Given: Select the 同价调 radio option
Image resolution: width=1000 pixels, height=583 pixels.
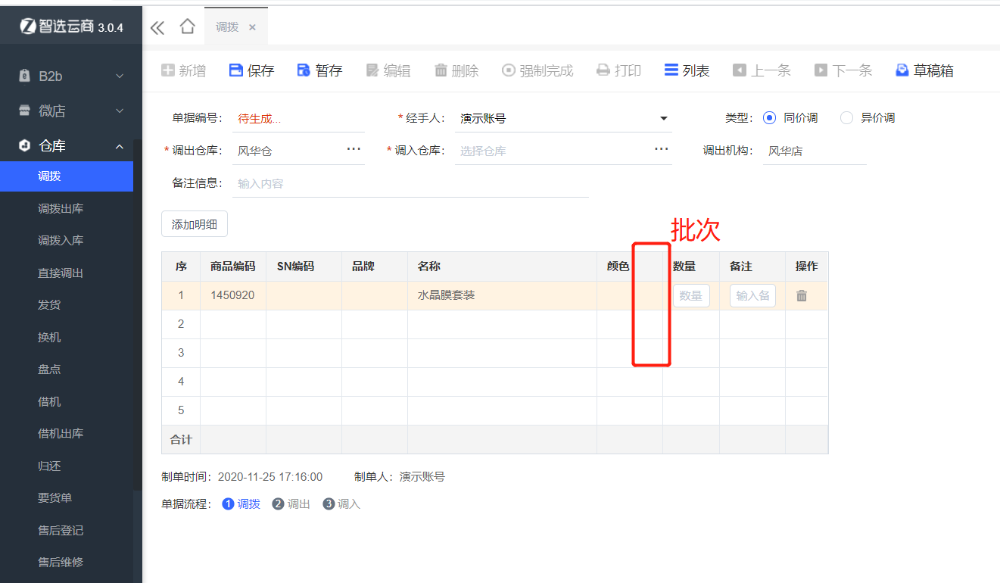Looking at the screenshot, I should pyautogui.click(x=769, y=118).
